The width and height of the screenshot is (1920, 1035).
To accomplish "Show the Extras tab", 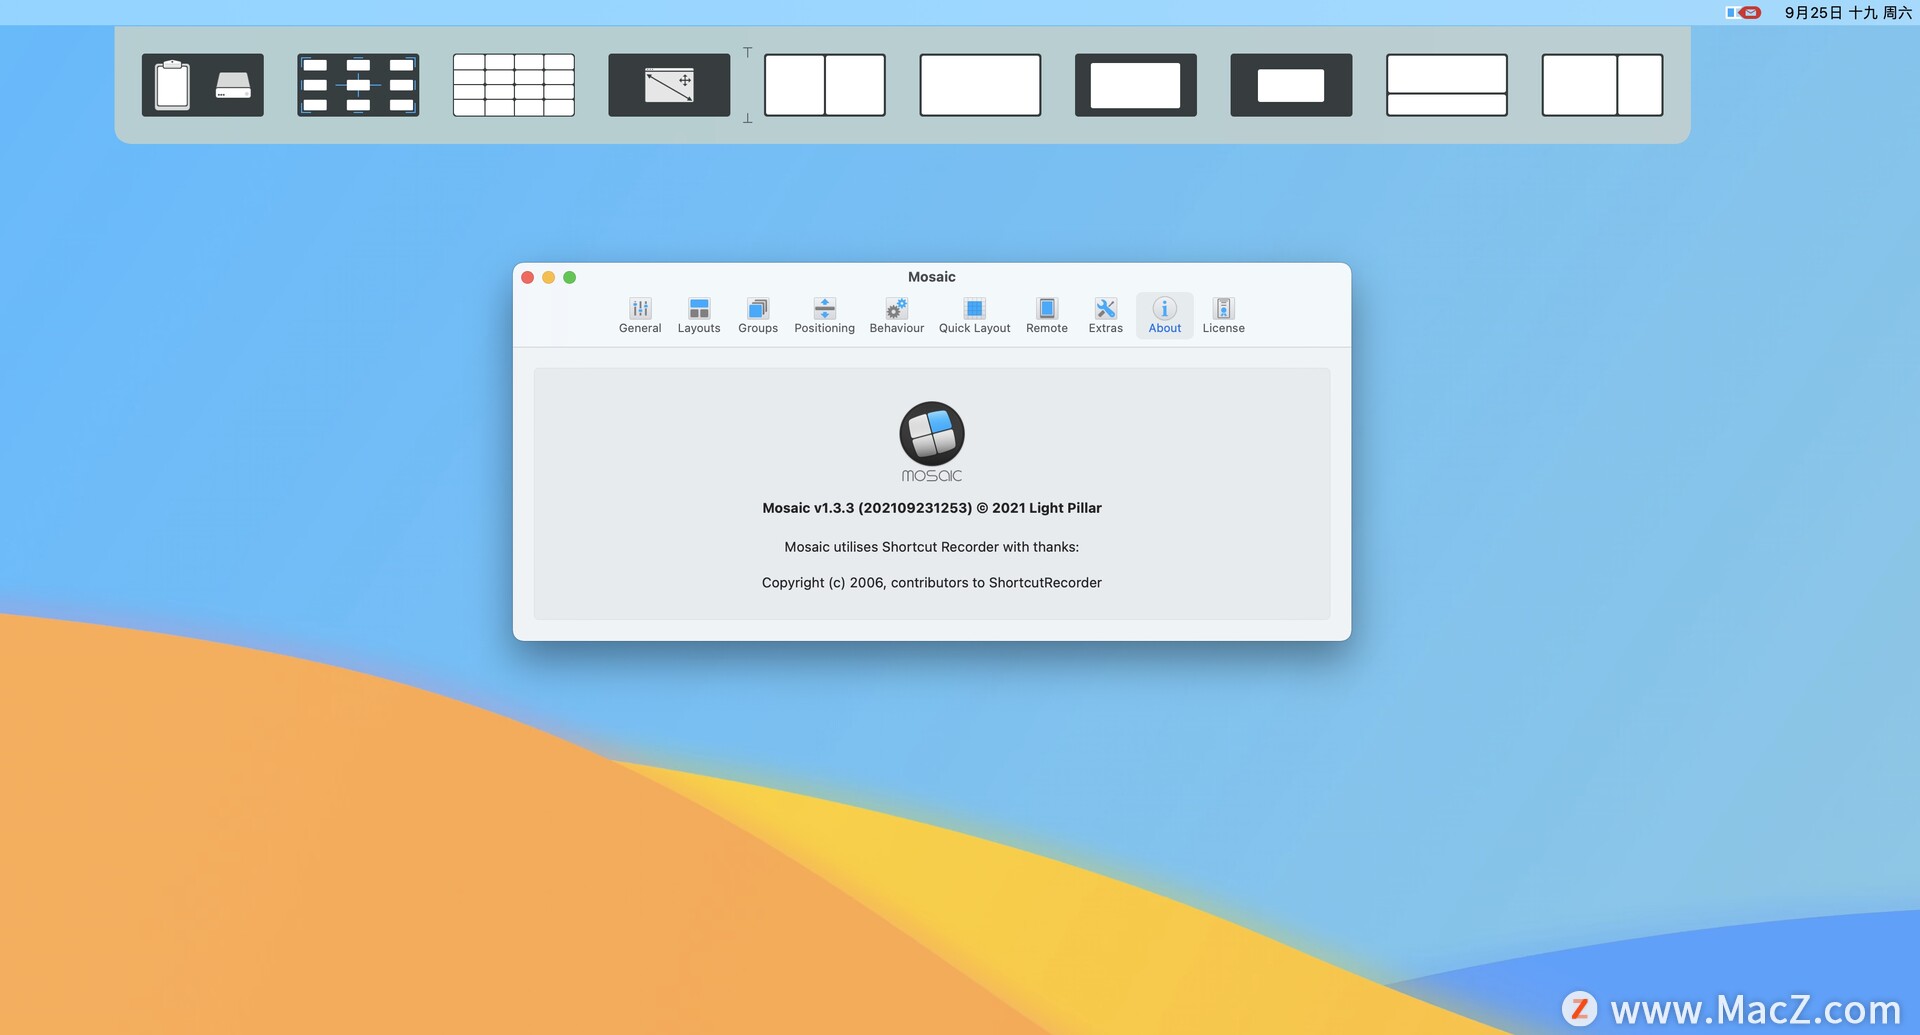I will tap(1106, 316).
